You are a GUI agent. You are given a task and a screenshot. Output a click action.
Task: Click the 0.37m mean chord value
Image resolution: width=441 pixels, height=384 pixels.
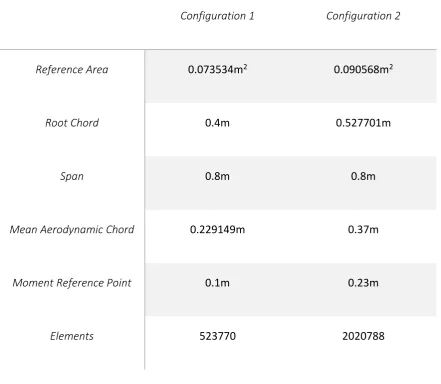(x=363, y=229)
